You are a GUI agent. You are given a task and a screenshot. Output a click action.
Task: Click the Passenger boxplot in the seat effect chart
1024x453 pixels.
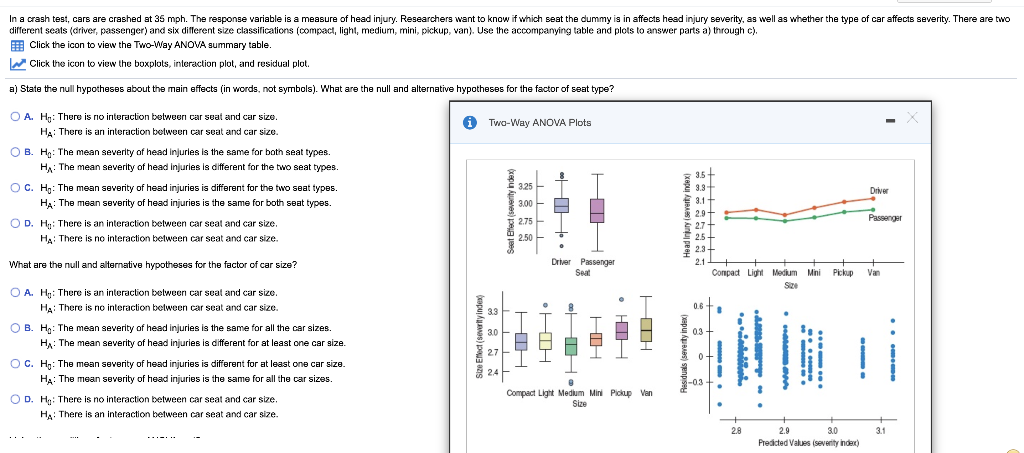pos(597,210)
